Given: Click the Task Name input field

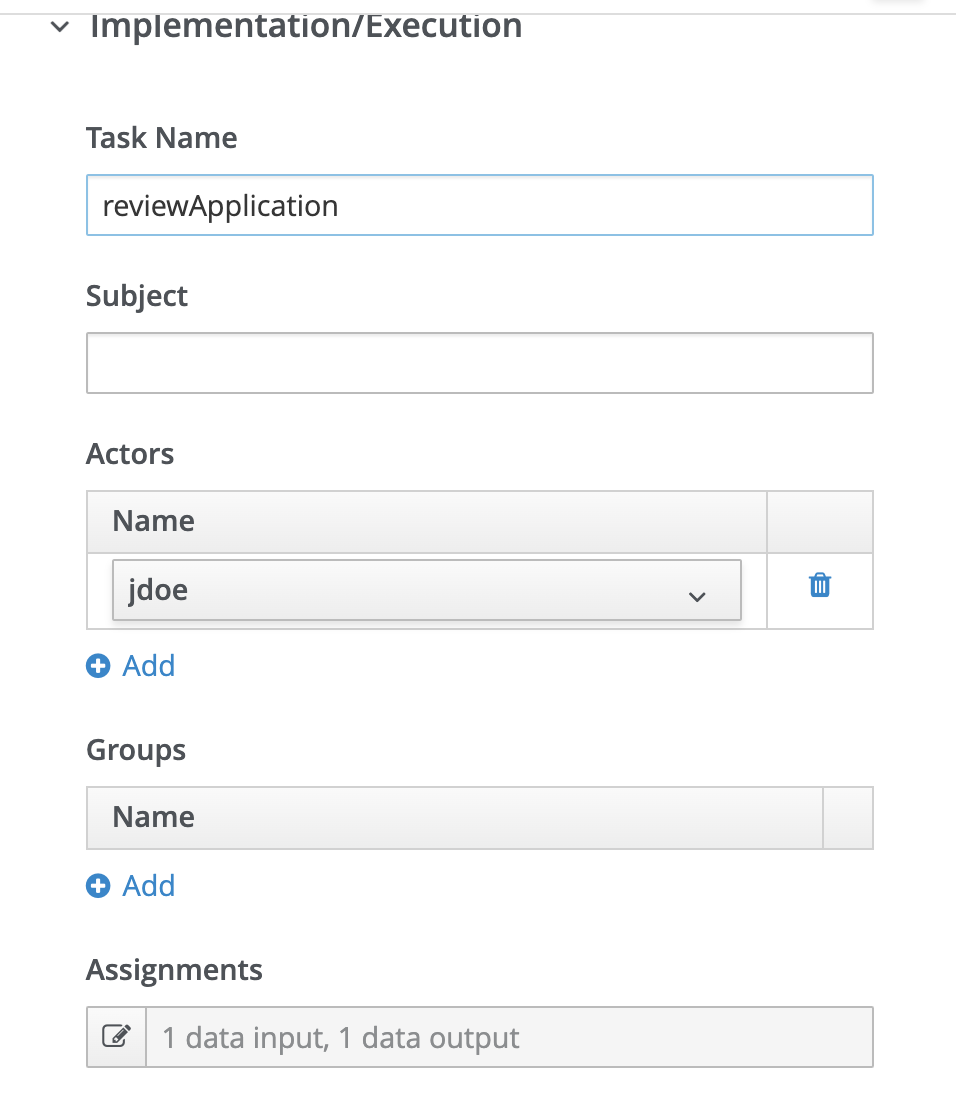Looking at the screenshot, I should coord(480,205).
